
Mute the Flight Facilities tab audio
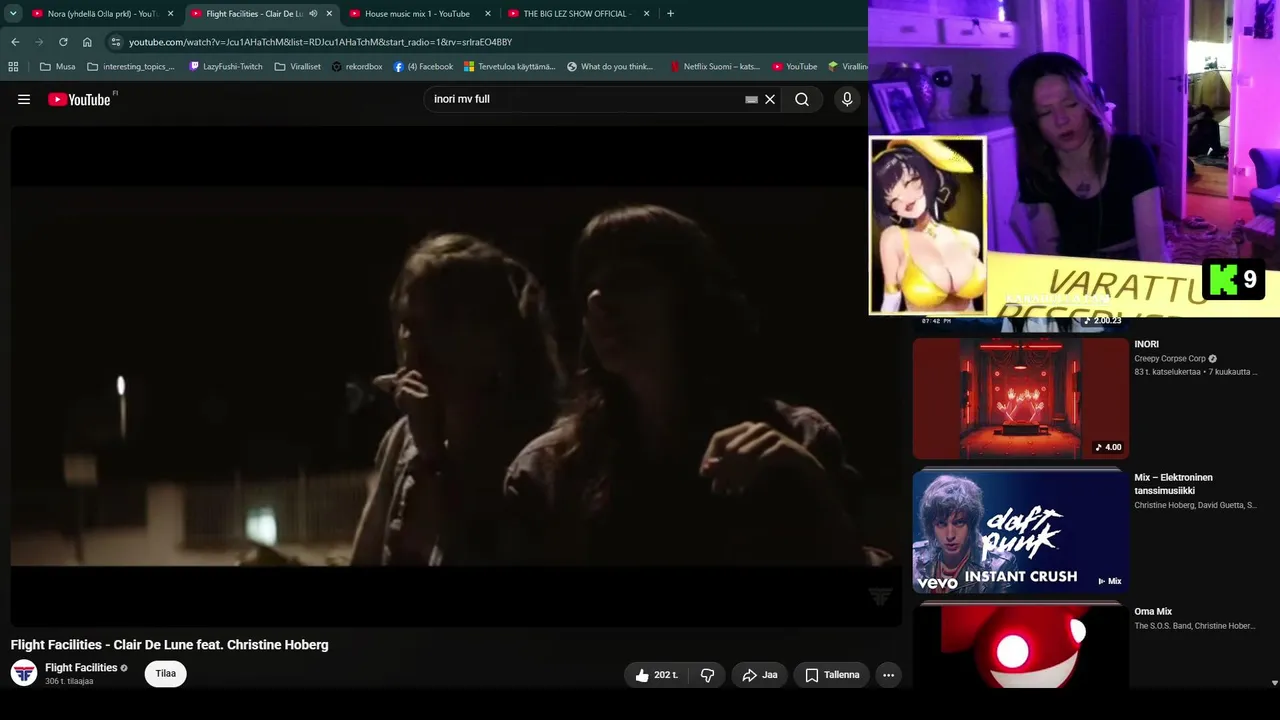tap(313, 14)
